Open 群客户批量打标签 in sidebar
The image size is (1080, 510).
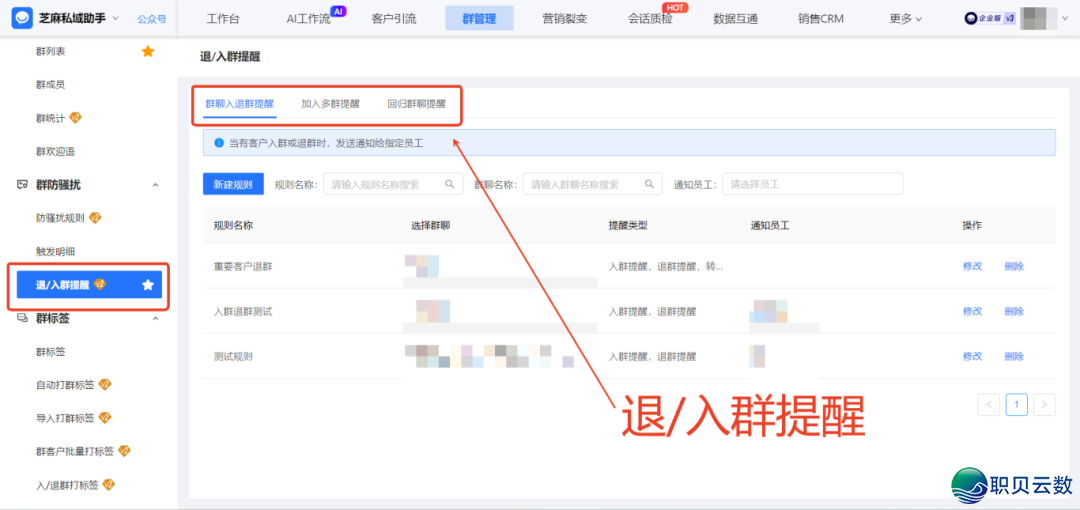[x=74, y=451]
